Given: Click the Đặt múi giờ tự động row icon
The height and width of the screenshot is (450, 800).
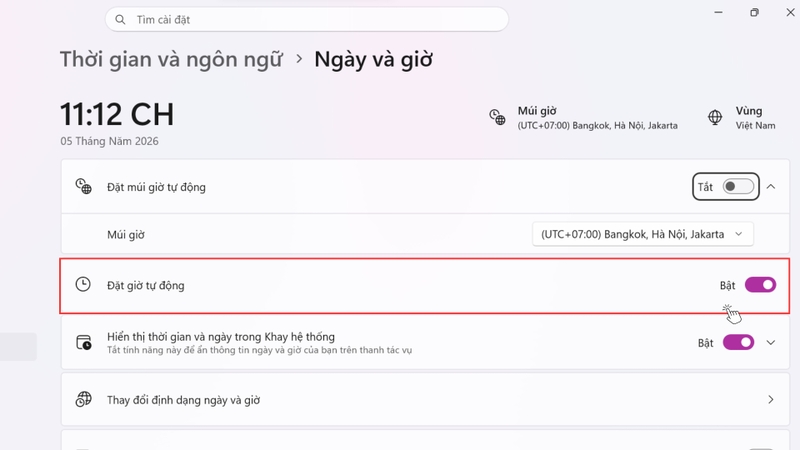Looking at the screenshot, I should [x=84, y=186].
